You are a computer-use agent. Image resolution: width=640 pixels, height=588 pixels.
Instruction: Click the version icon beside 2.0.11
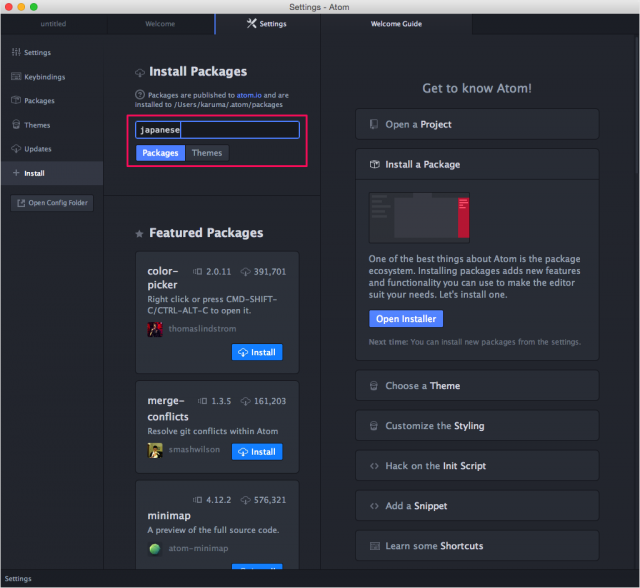pyautogui.click(x=197, y=271)
